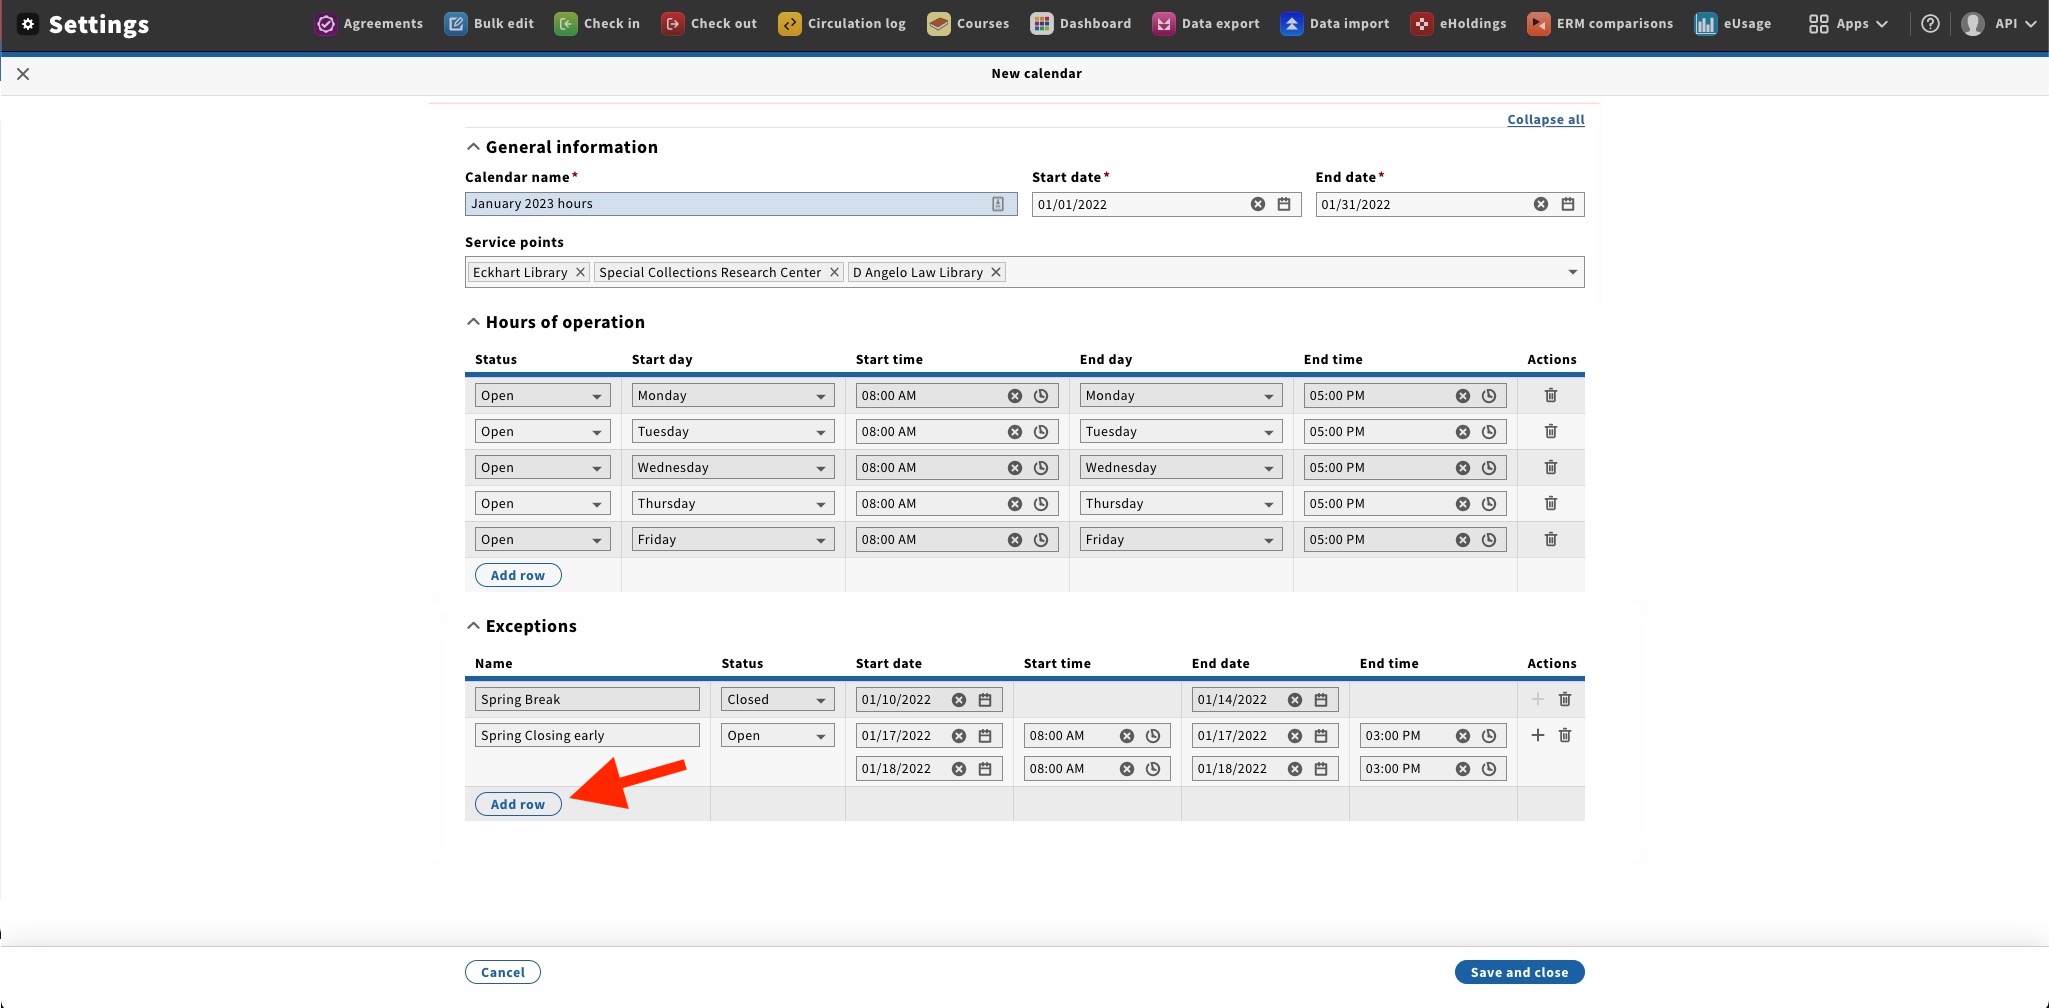The width and height of the screenshot is (2049, 1008).
Task: Open the eUsage app
Action: click(x=1733, y=24)
